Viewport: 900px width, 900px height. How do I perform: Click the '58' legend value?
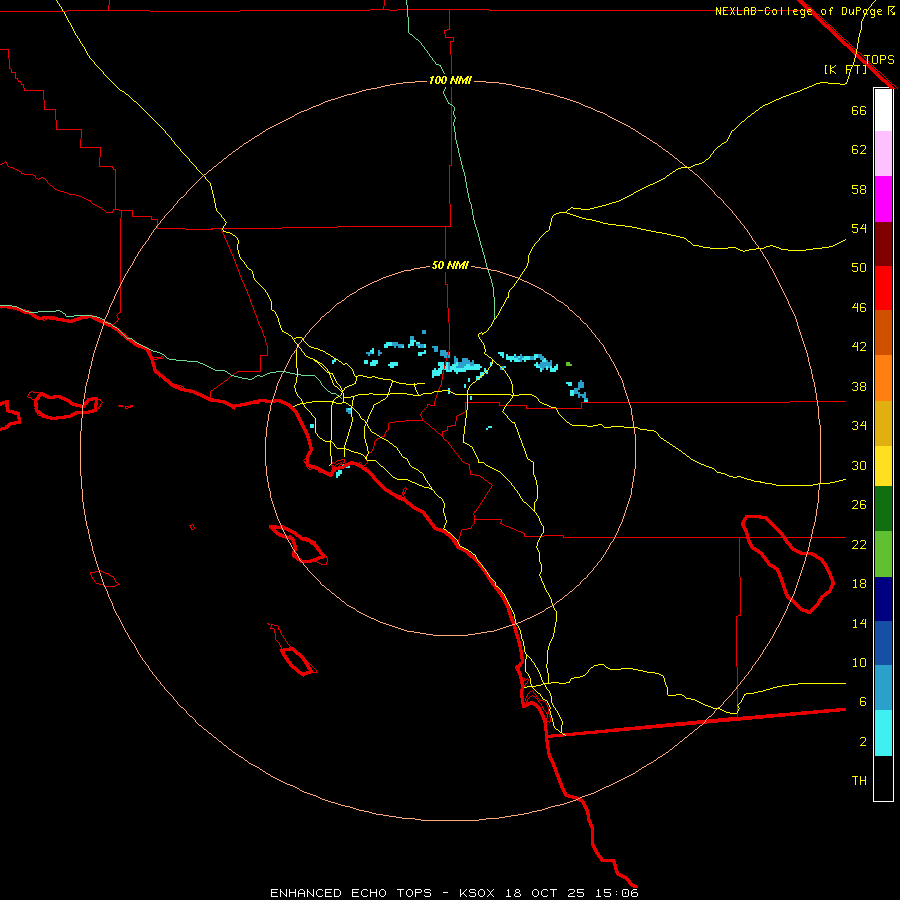coord(859,189)
